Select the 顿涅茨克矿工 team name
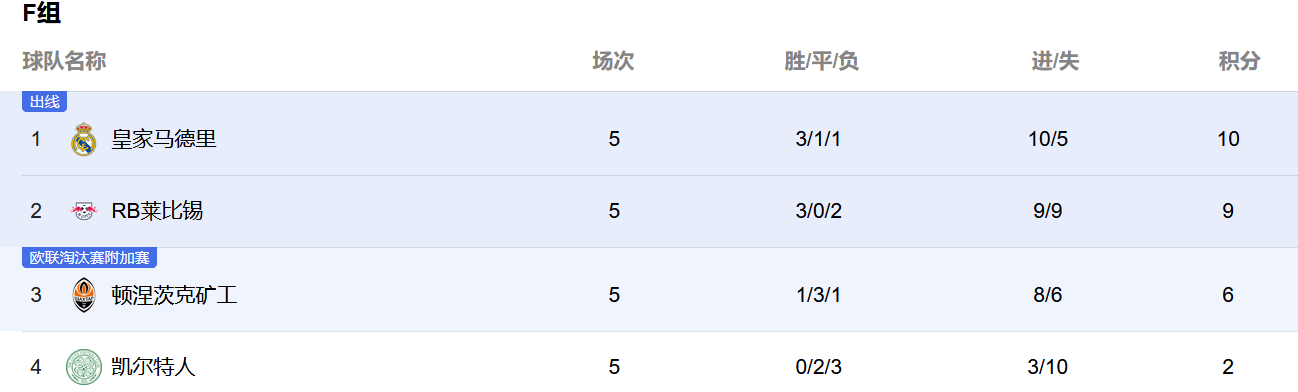1298x392 pixels. [x=174, y=295]
